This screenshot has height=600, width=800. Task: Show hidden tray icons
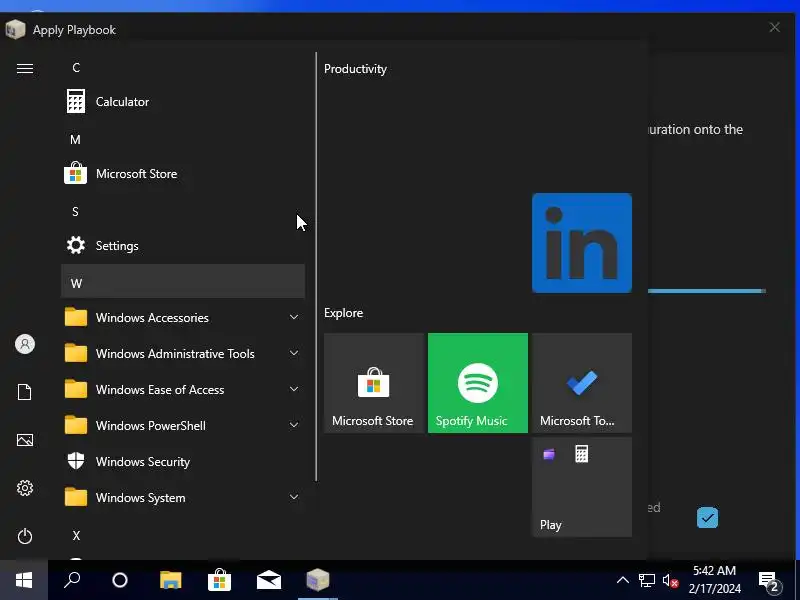622,580
